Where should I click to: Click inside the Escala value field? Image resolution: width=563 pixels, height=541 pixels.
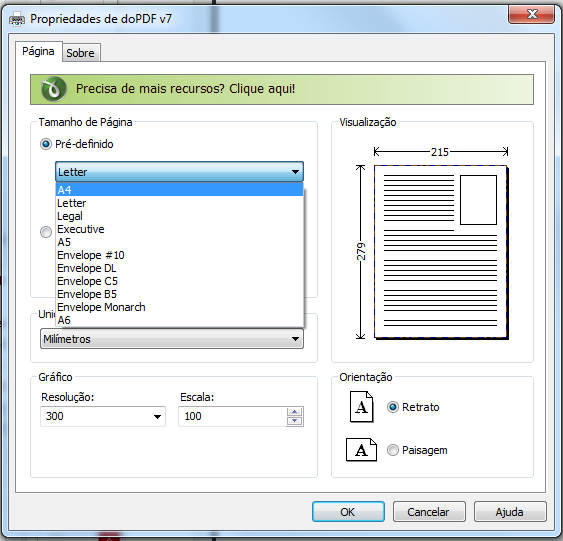233,416
